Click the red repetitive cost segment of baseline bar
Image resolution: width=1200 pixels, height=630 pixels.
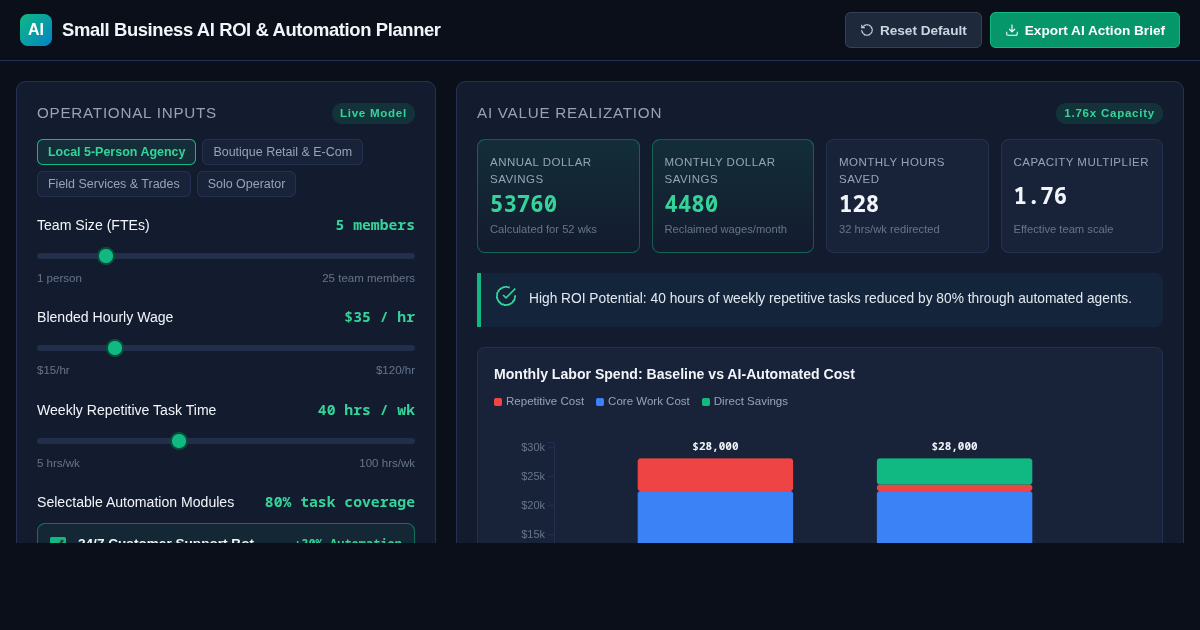click(x=715, y=474)
